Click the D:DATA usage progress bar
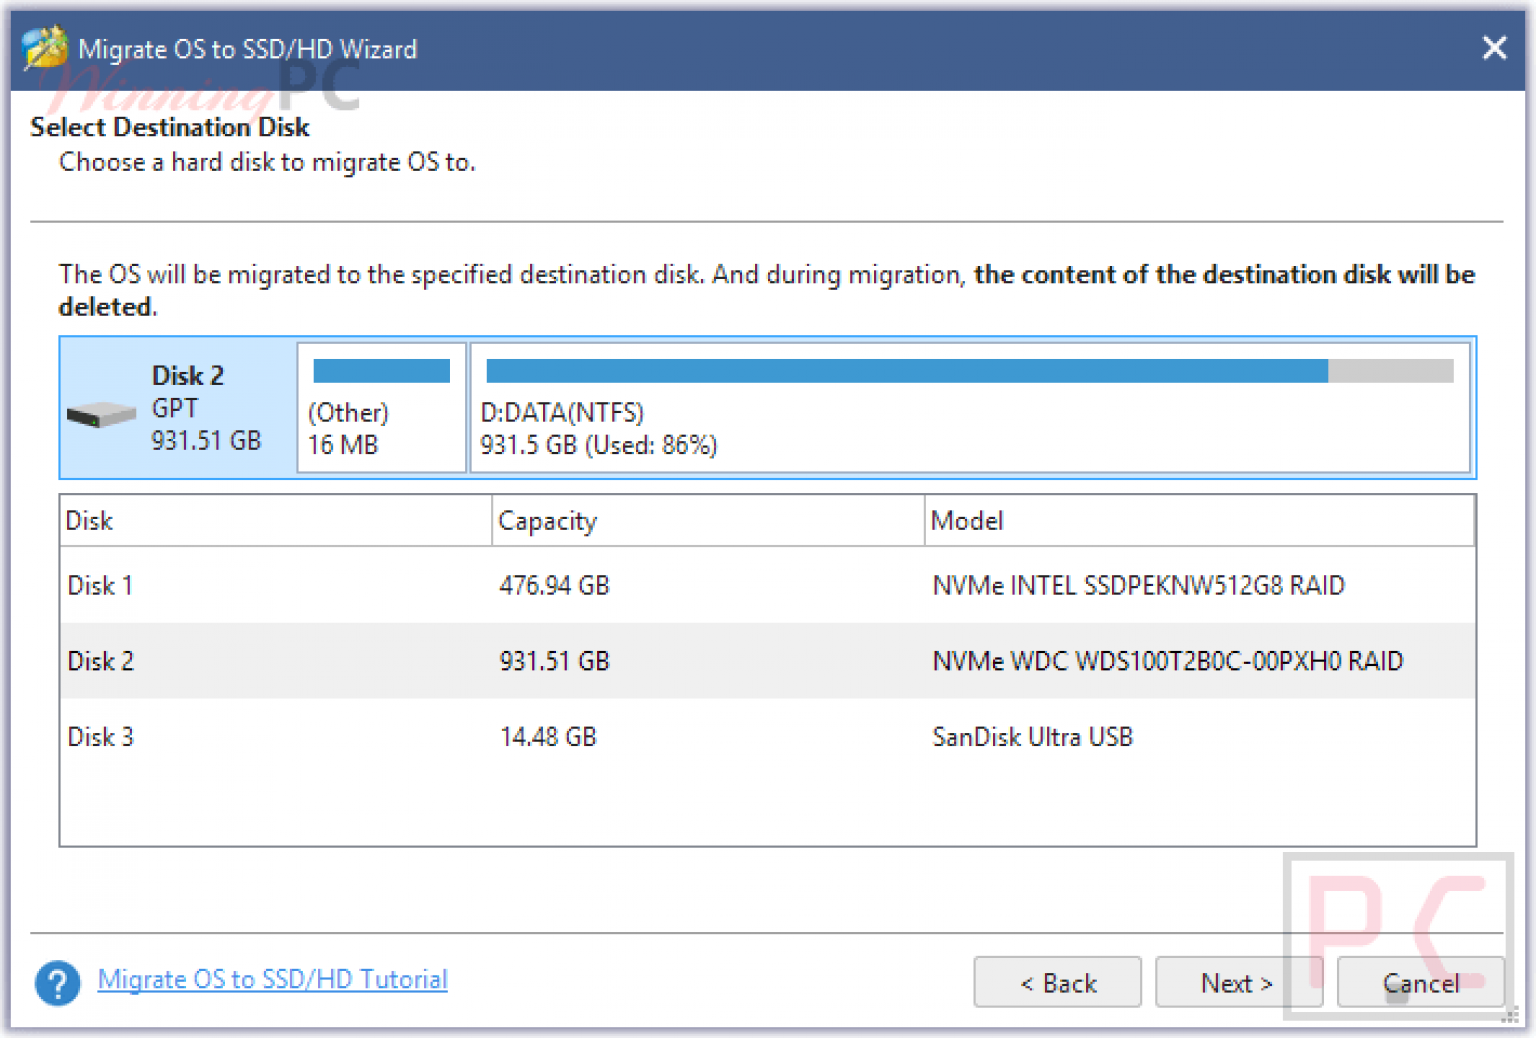Viewport: 1536px width, 1038px height. click(x=970, y=371)
